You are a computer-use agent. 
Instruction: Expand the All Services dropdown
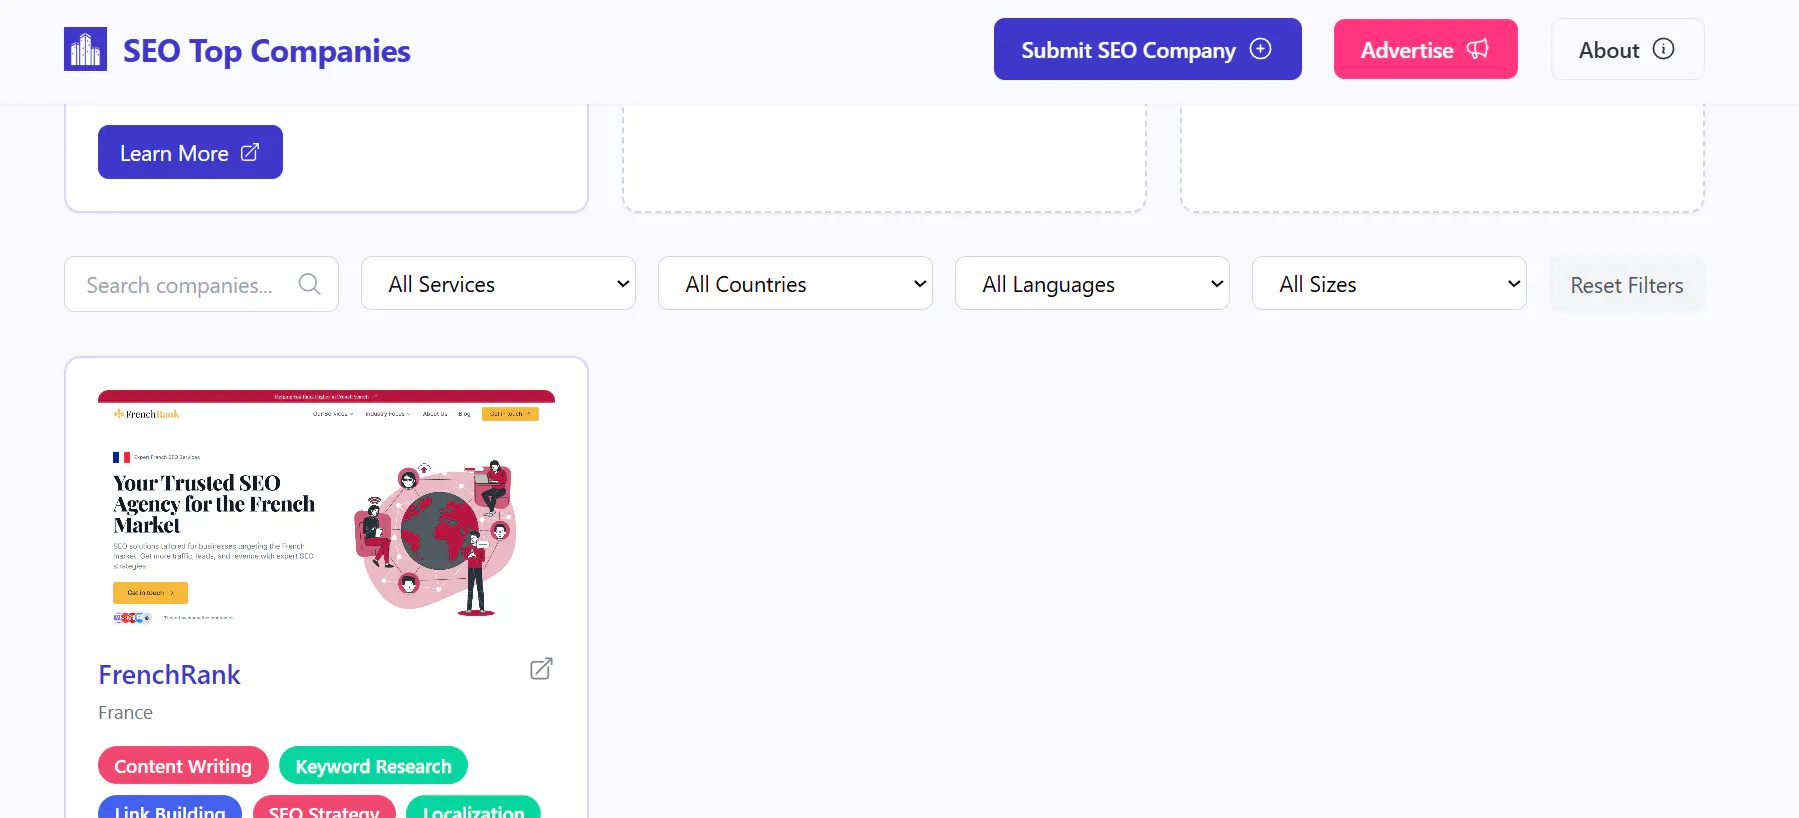coord(498,284)
